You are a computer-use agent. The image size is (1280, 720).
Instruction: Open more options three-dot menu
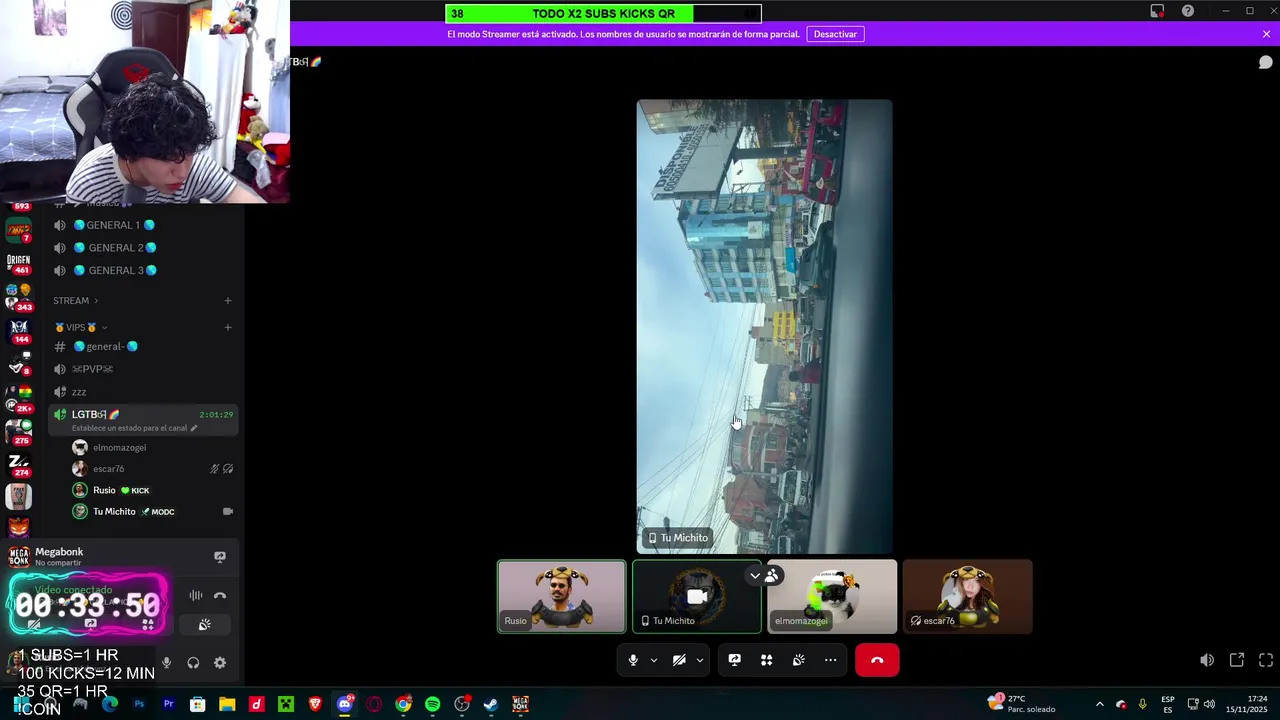click(x=830, y=660)
